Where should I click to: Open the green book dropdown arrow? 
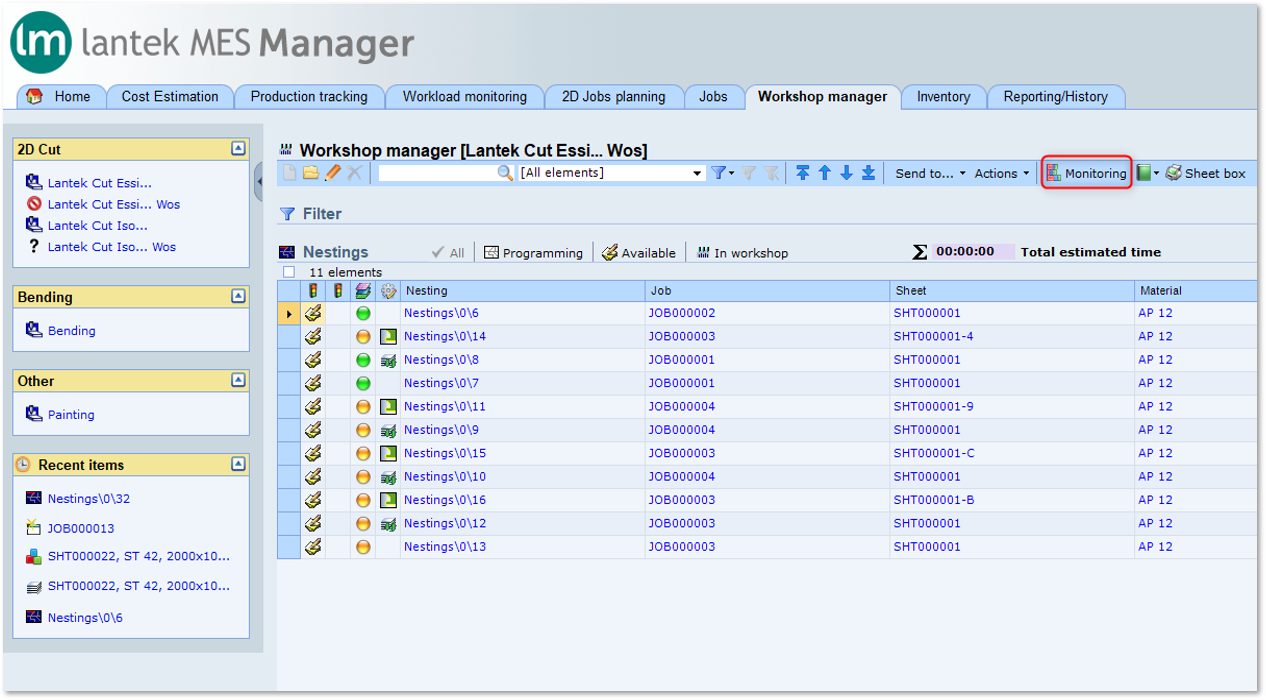tap(1157, 174)
